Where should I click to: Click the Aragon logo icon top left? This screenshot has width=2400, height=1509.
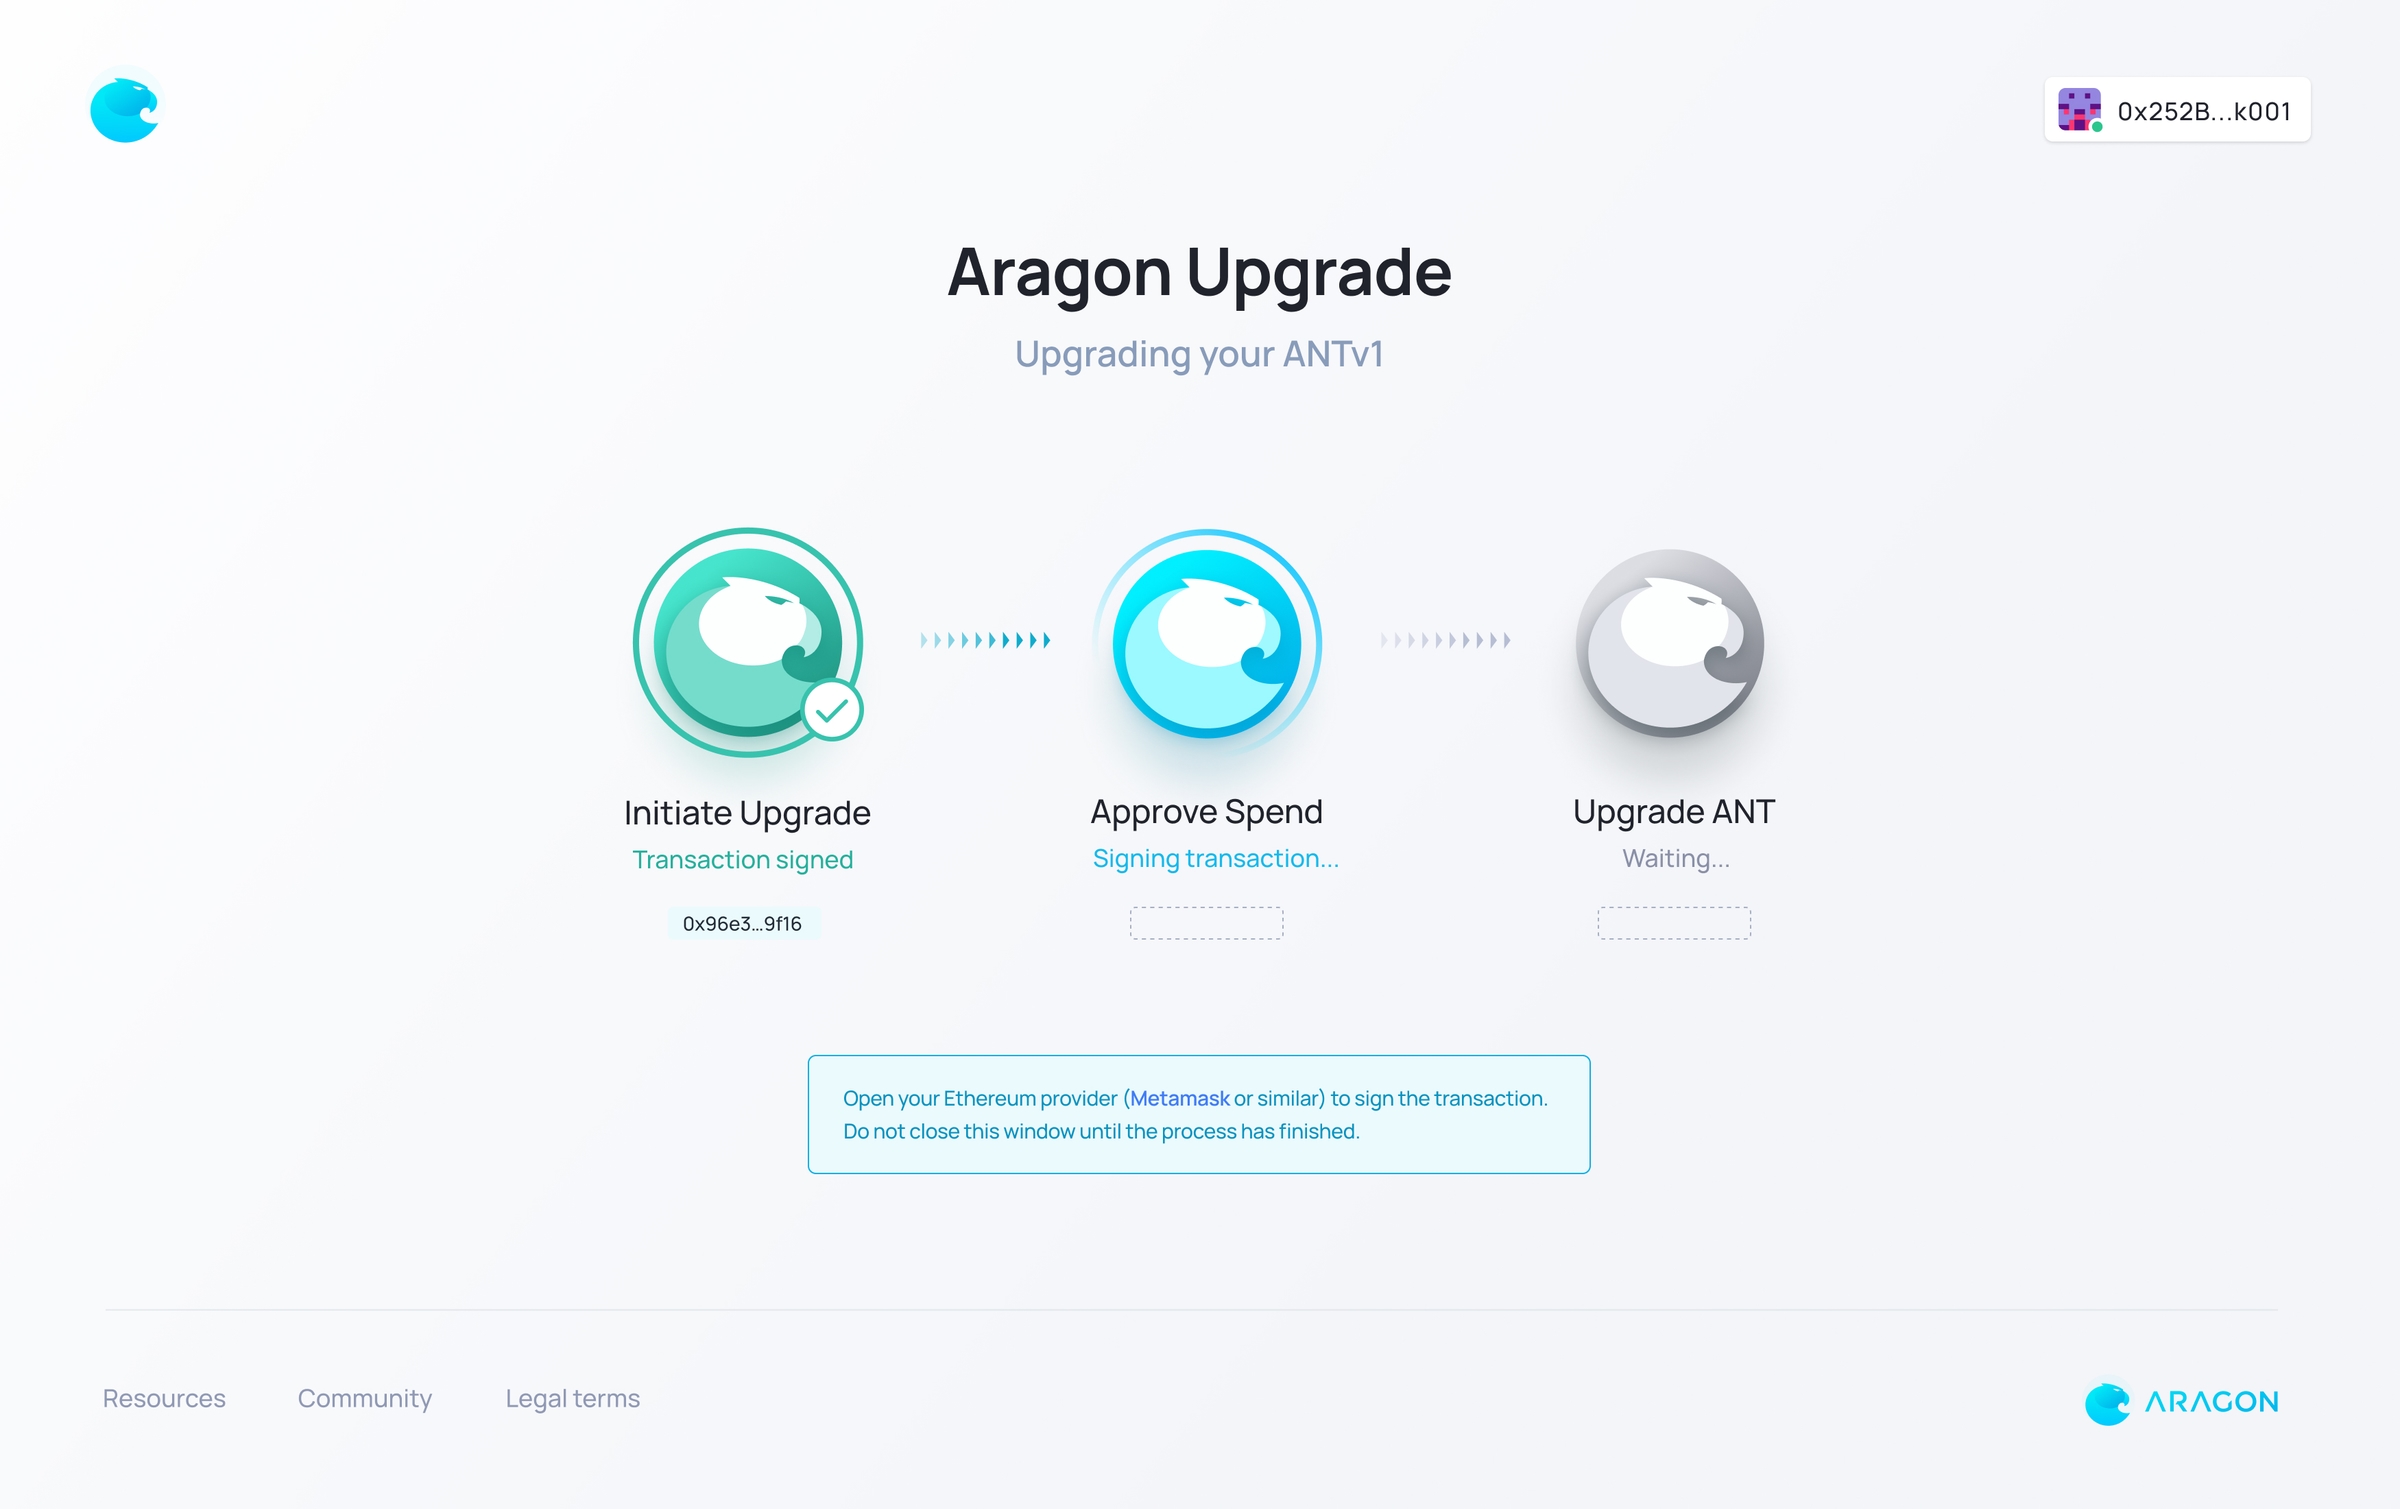(122, 110)
